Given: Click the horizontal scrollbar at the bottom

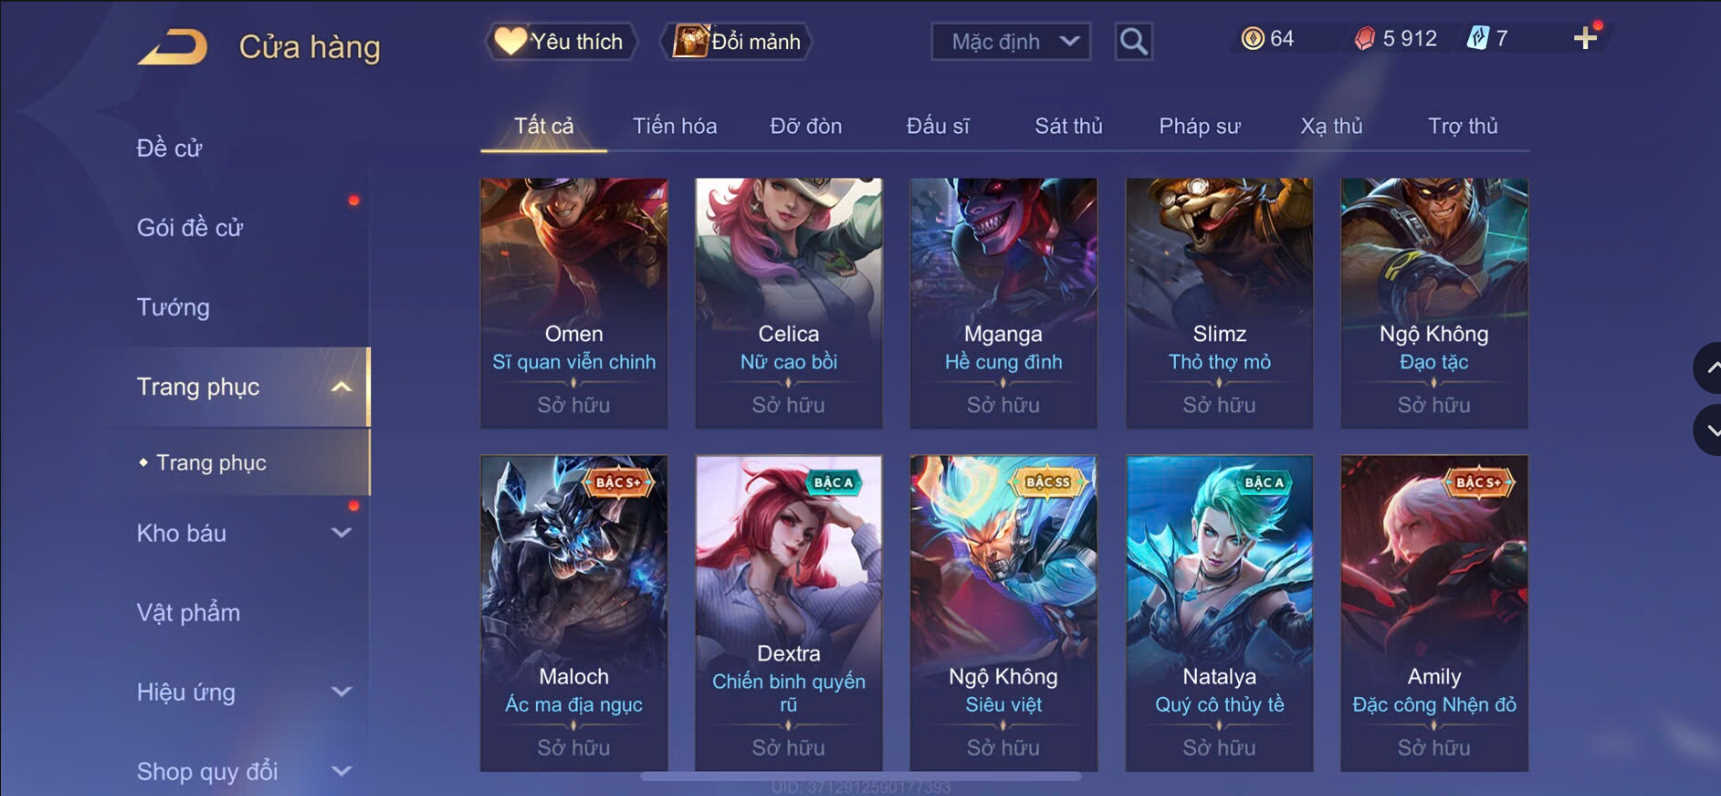Looking at the screenshot, I should click(860, 776).
